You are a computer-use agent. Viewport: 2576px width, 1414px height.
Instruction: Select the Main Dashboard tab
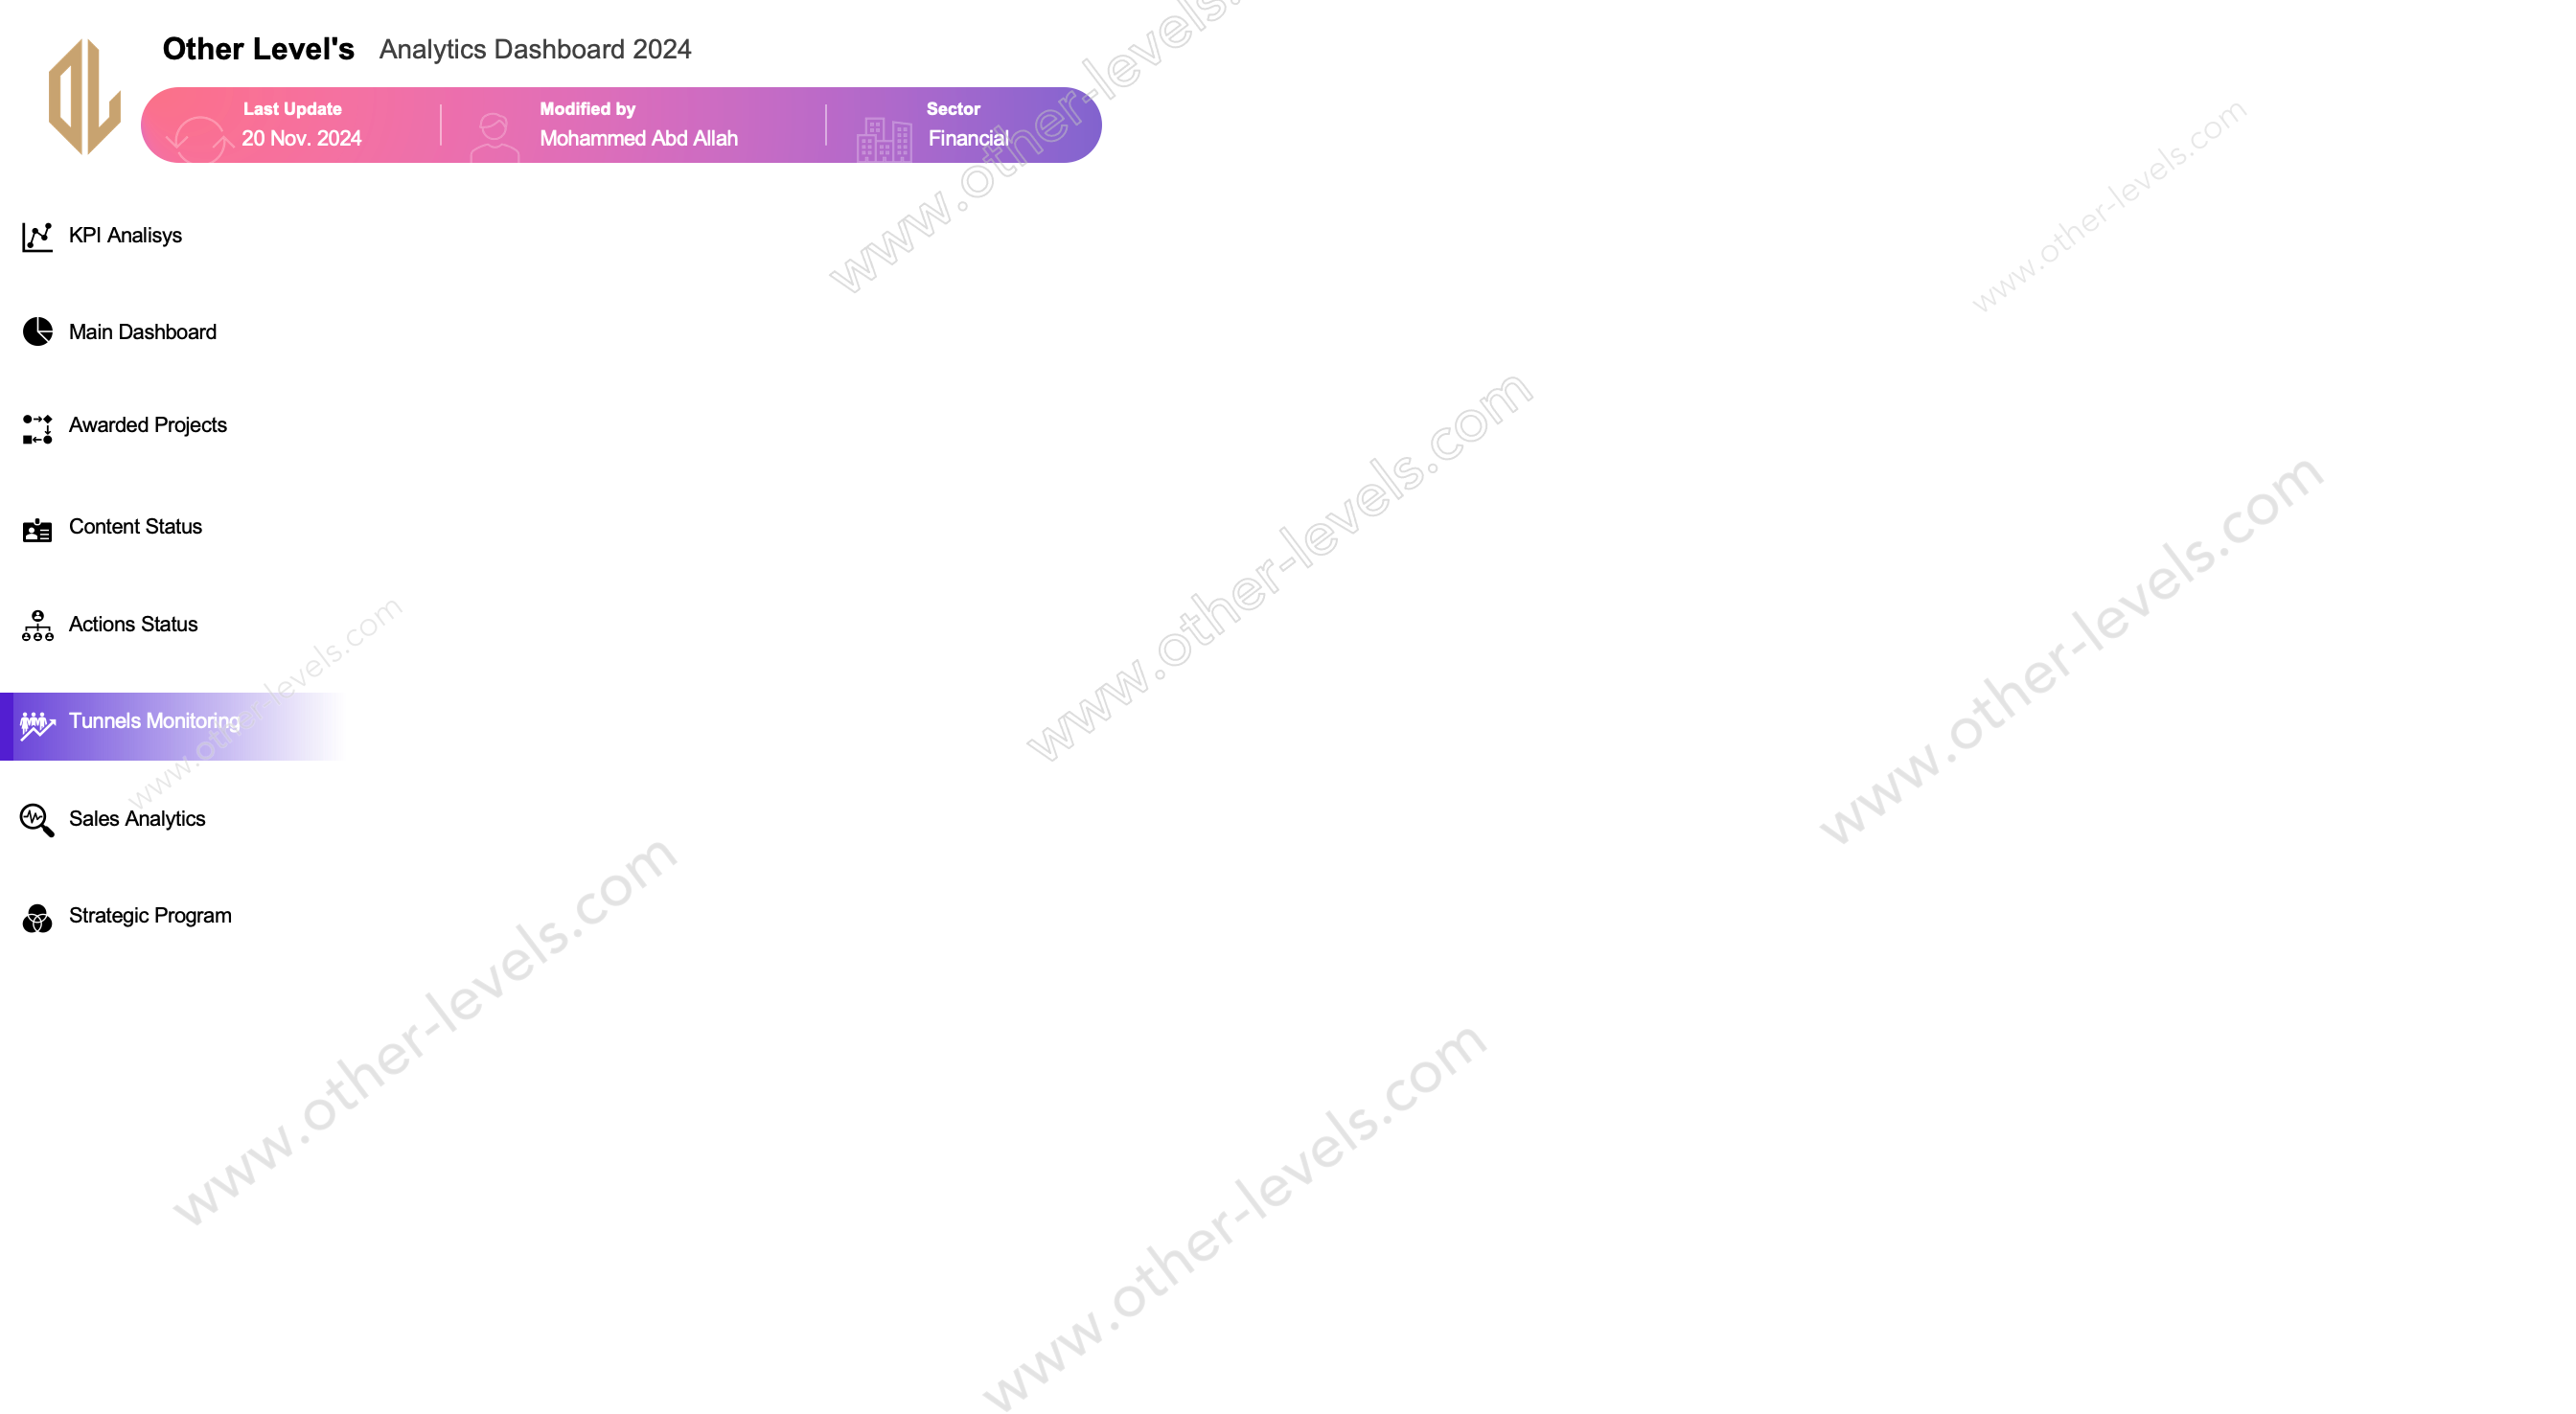pos(141,331)
